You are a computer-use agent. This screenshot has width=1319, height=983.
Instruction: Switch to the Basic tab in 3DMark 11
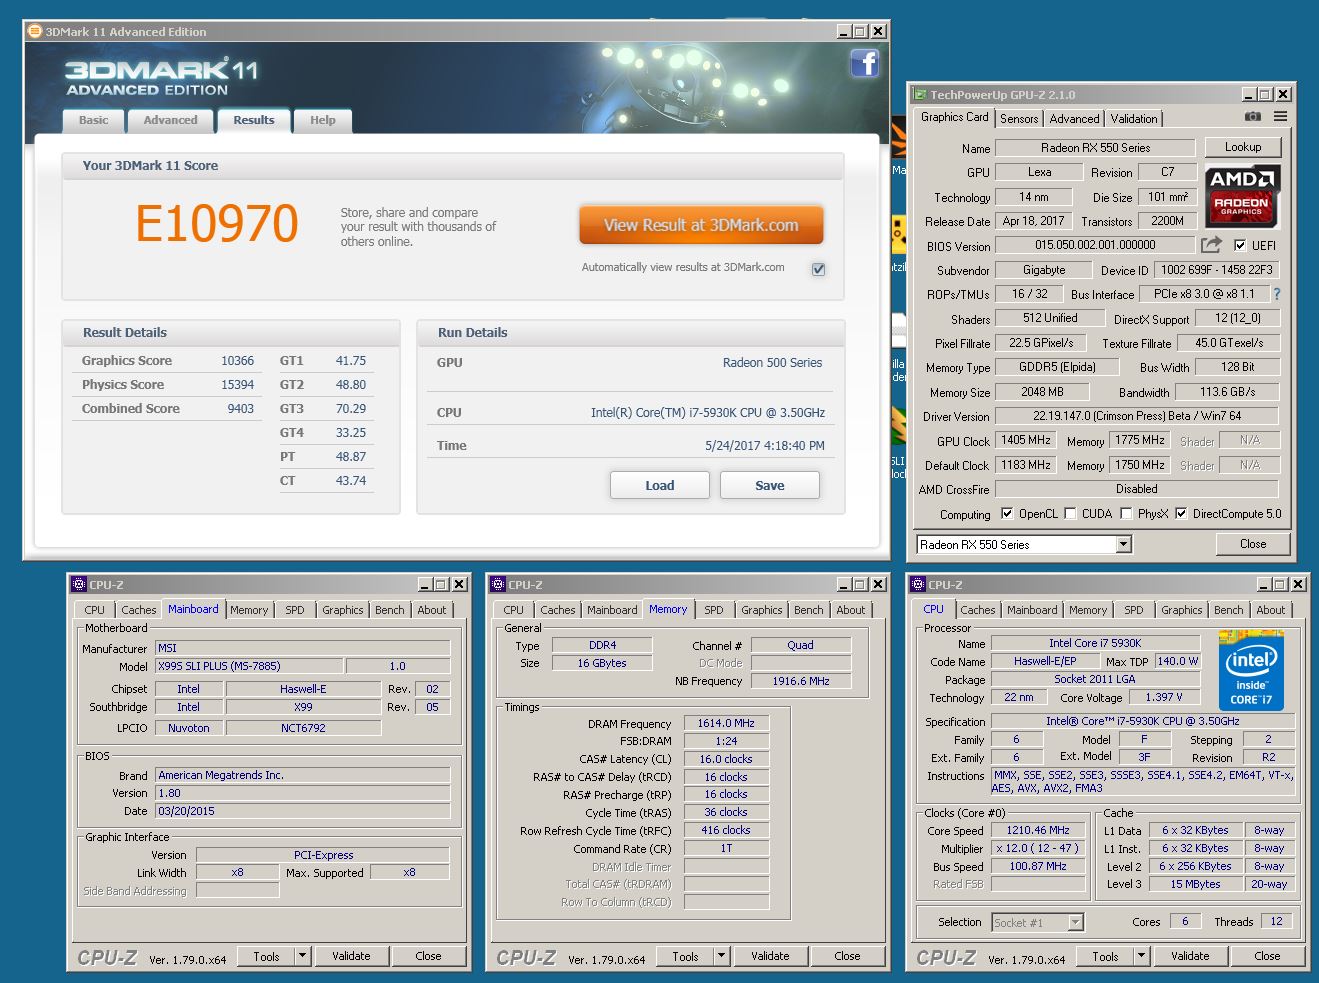tap(94, 120)
